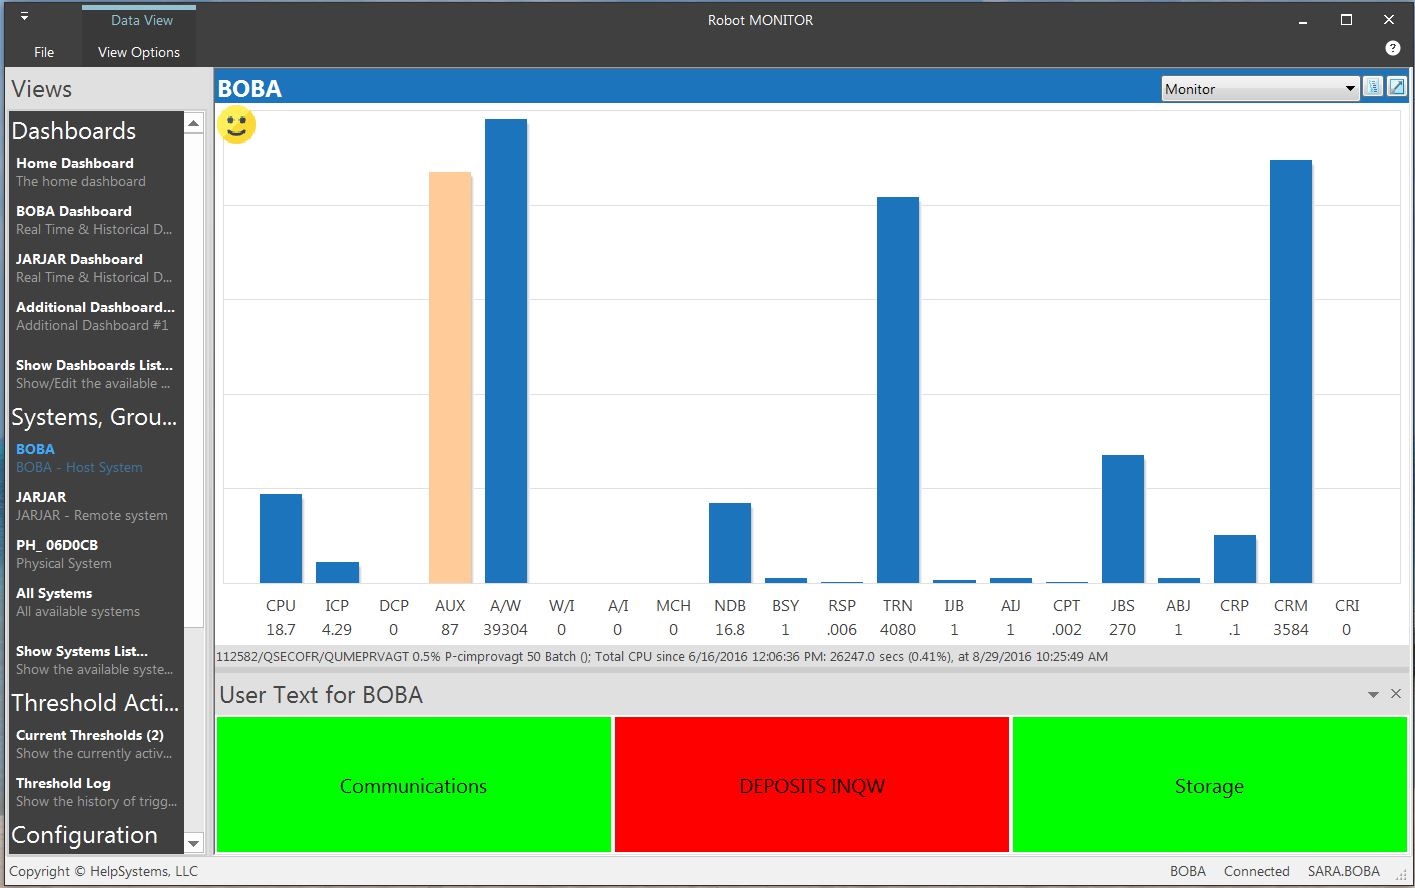
Task: Select the JARJAR remote system
Action: click(x=95, y=506)
